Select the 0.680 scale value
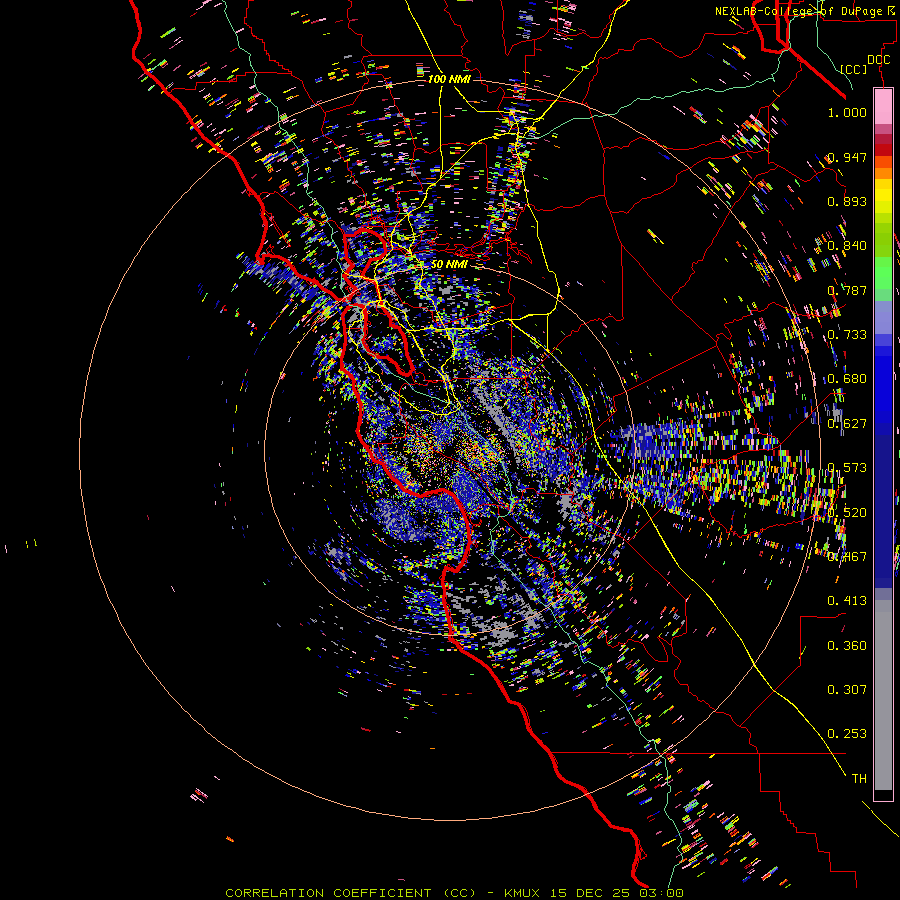This screenshot has height=900, width=900. click(x=847, y=379)
